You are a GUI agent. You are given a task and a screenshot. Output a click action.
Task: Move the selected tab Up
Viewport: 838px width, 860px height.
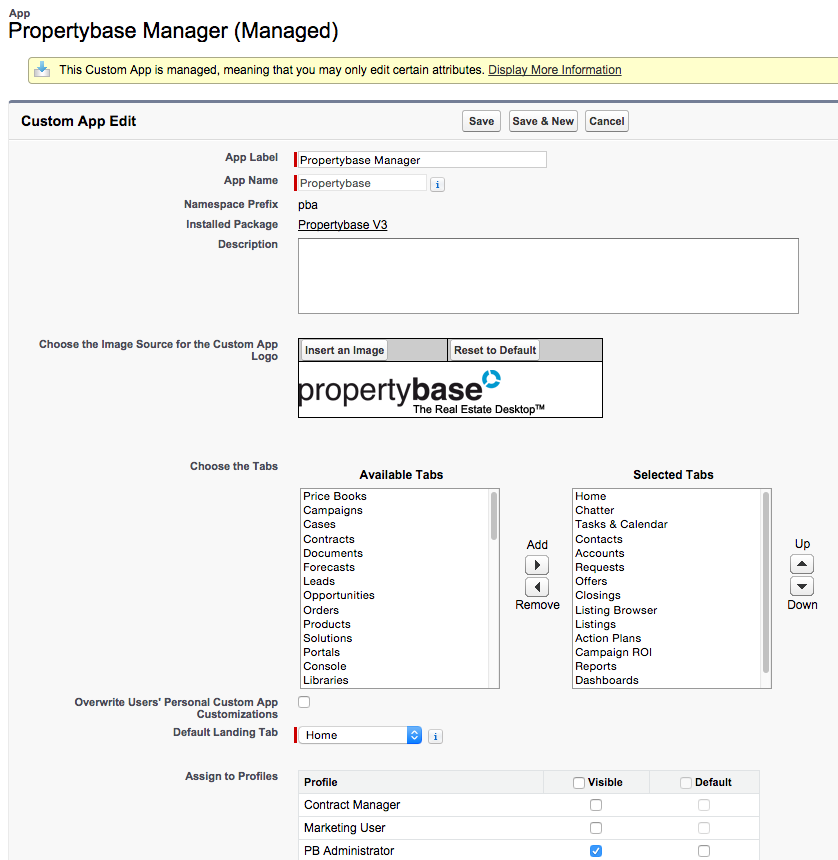tap(802, 564)
